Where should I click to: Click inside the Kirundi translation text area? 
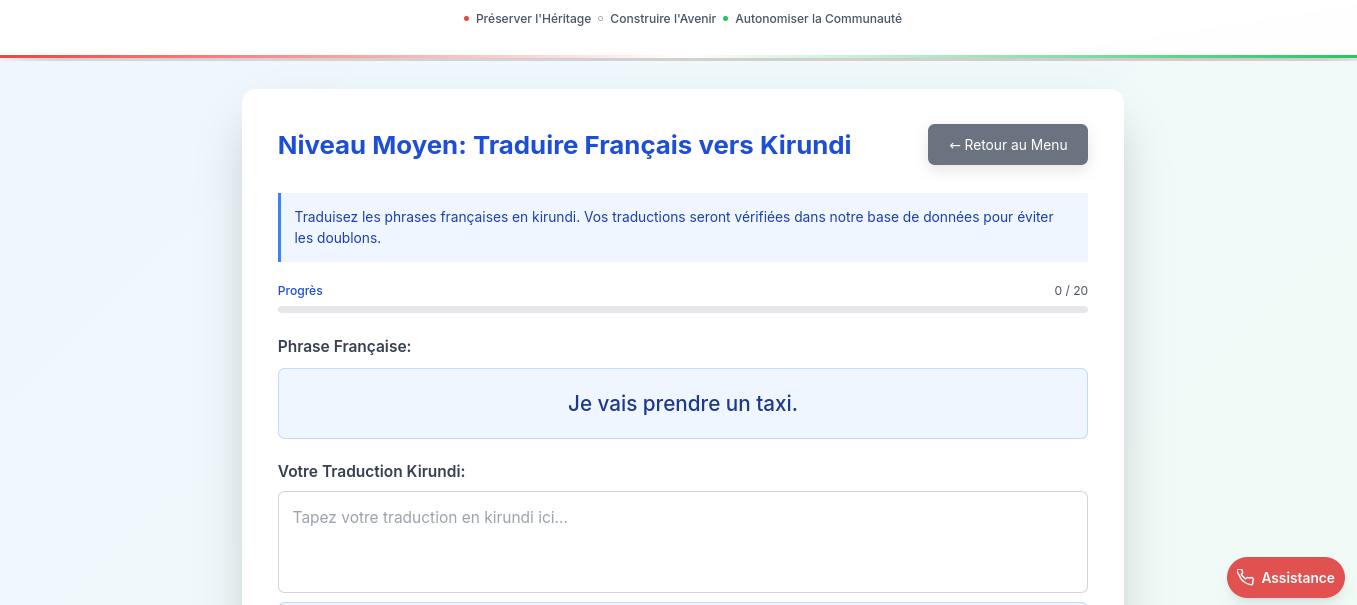point(683,540)
